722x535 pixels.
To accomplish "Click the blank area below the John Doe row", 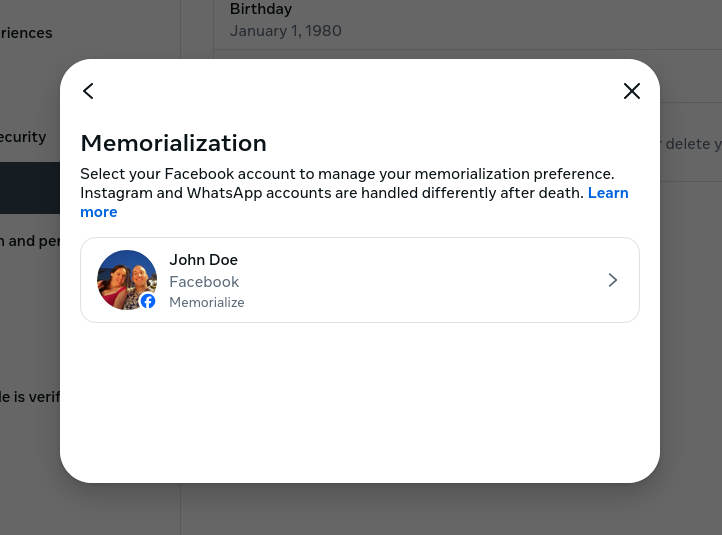I will (360, 400).
